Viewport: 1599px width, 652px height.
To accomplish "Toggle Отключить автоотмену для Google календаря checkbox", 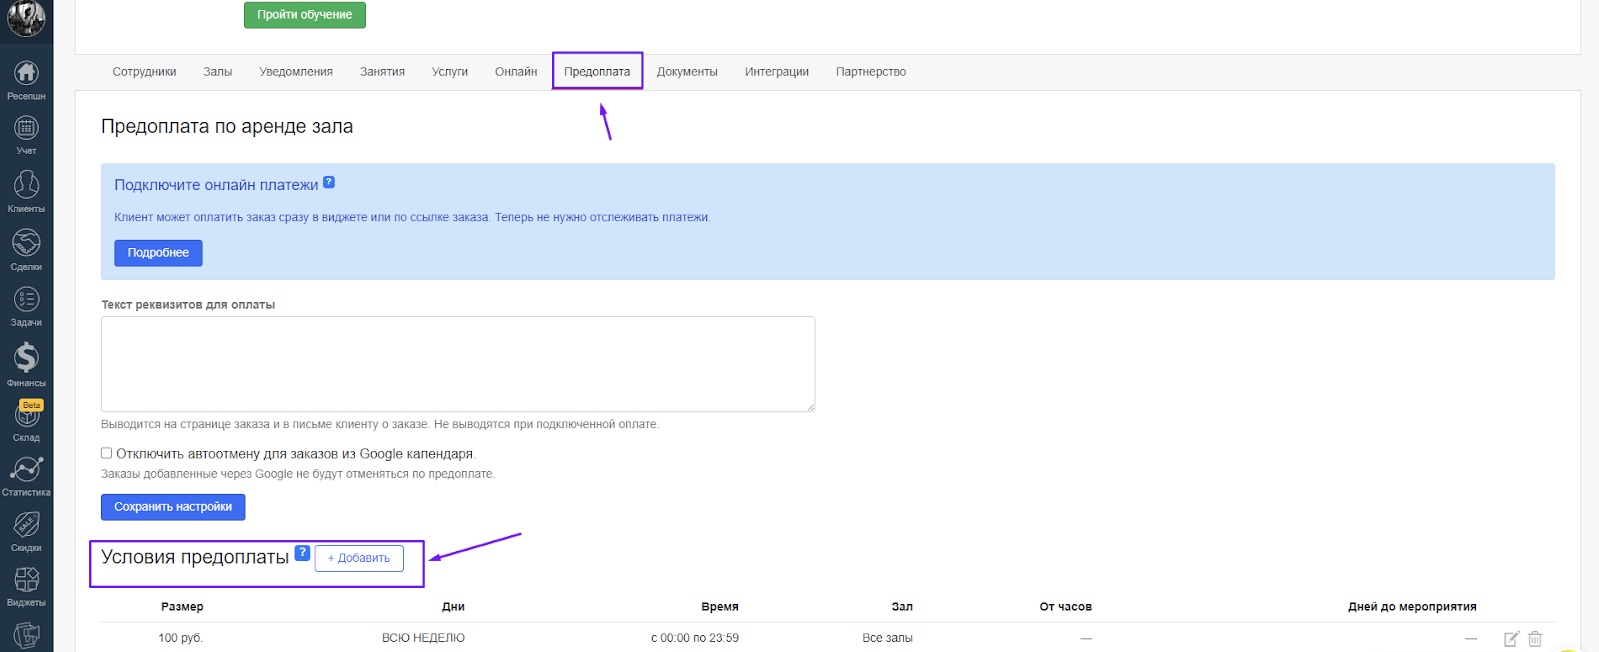I will 107,454.
